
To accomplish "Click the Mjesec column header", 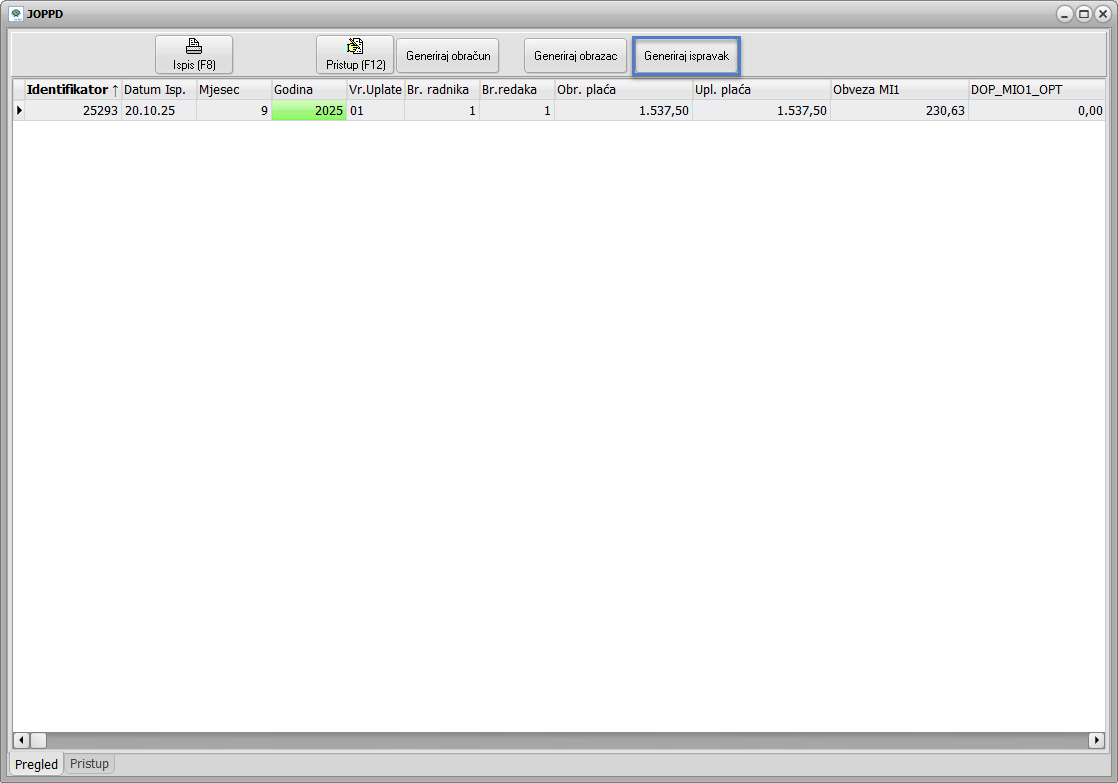I will [233, 89].
